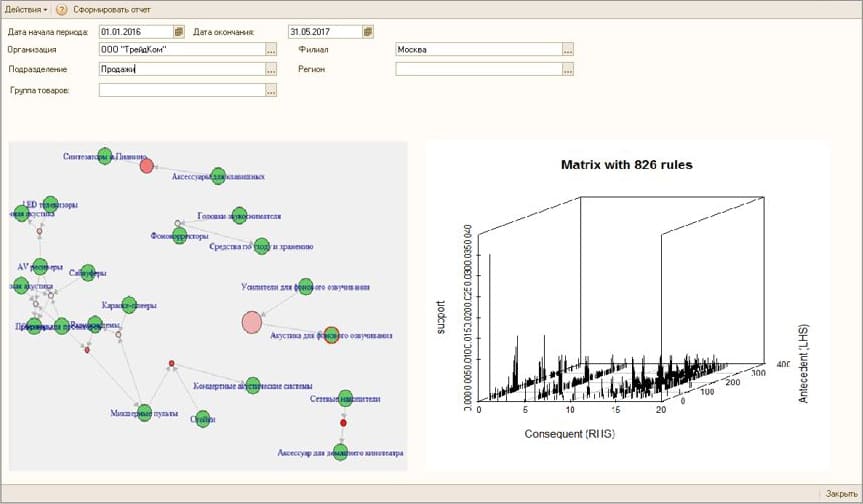This screenshot has width=863, height=504.
Task: Open selection list for Группа товаров field
Action: click(x=270, y=91)
